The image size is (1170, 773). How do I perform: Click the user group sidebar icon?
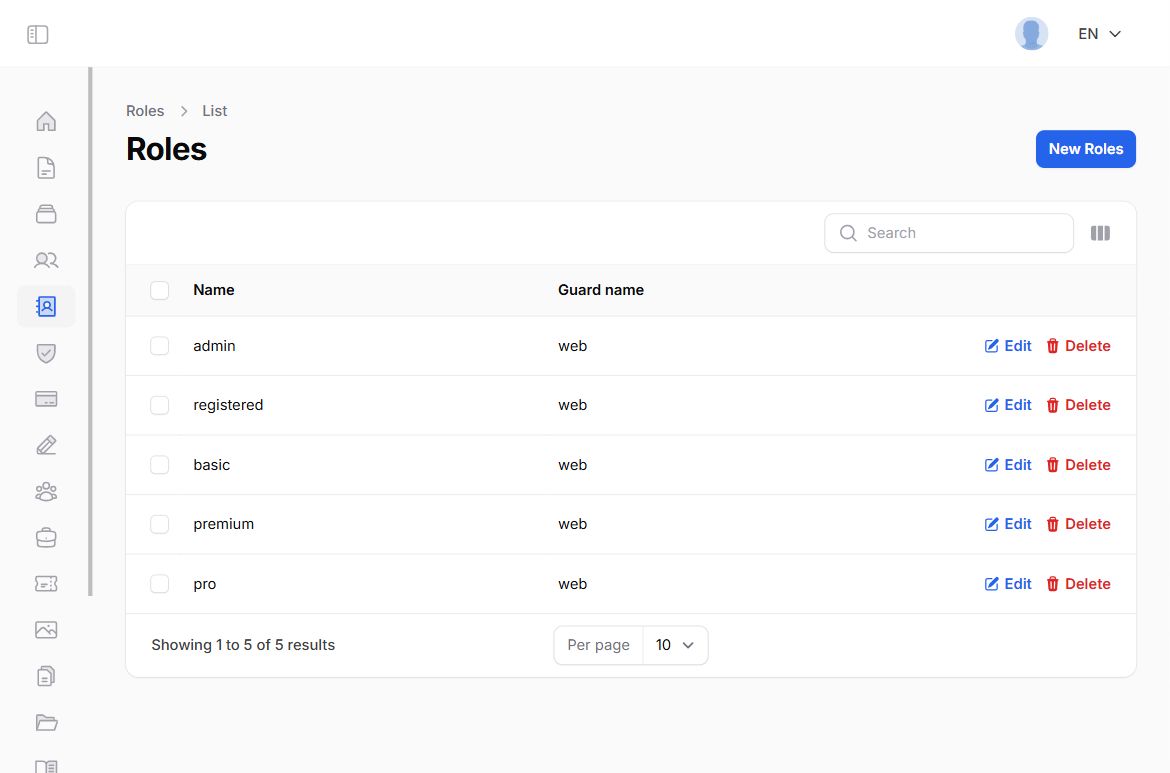pyautogui.click(x=46, y=491)
